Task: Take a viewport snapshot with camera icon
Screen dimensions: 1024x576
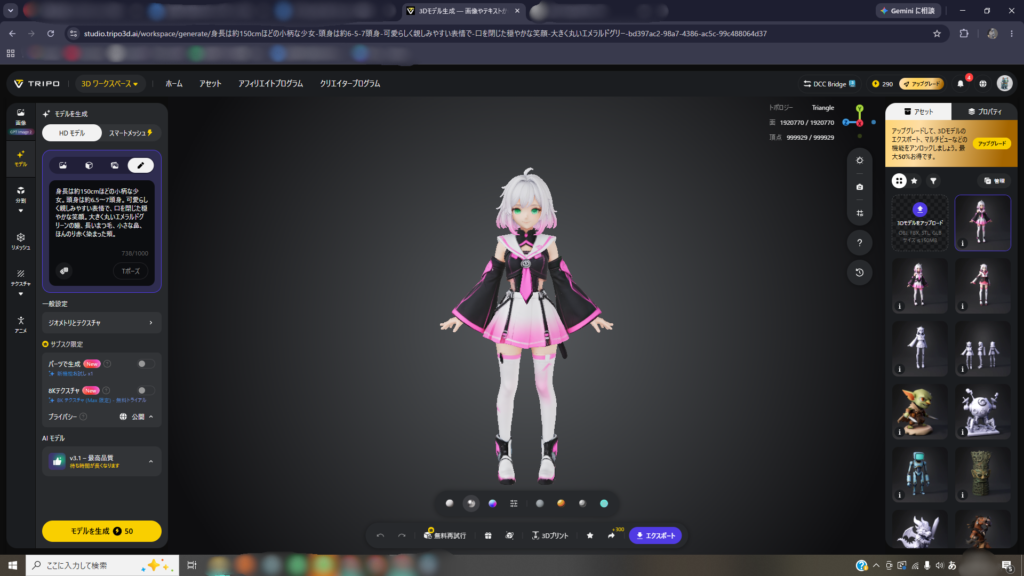Action: 859,187
